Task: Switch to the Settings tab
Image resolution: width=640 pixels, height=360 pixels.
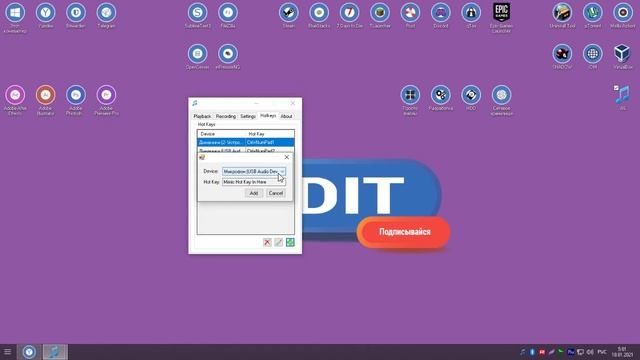Action: click(248, 116)
